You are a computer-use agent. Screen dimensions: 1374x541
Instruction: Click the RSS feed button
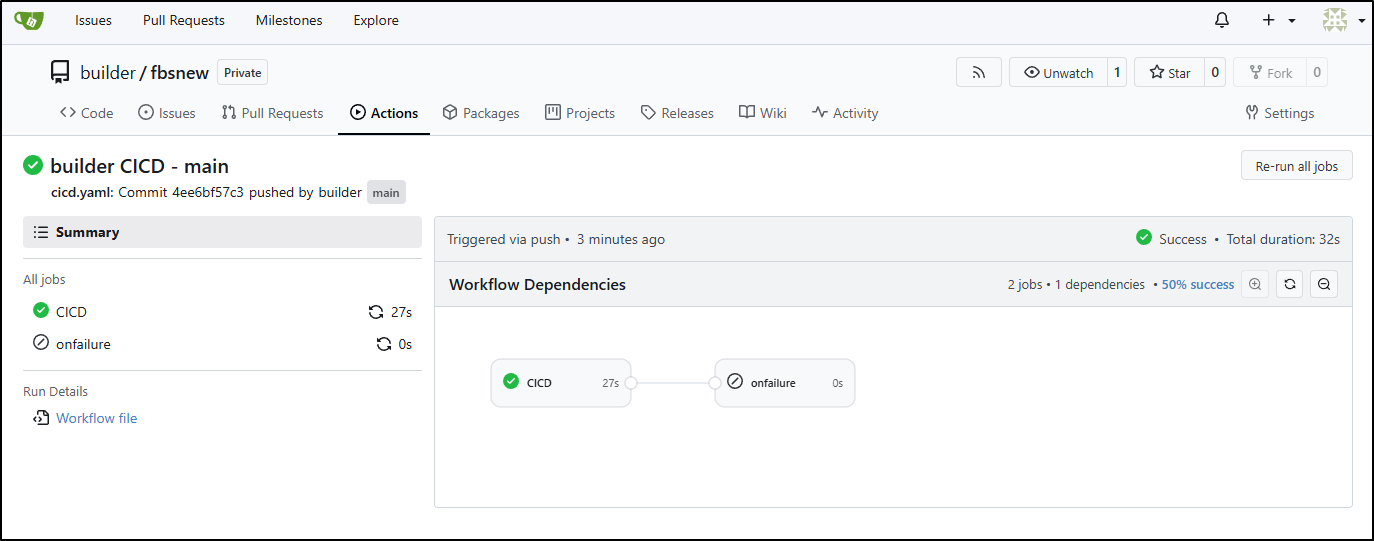979,73
